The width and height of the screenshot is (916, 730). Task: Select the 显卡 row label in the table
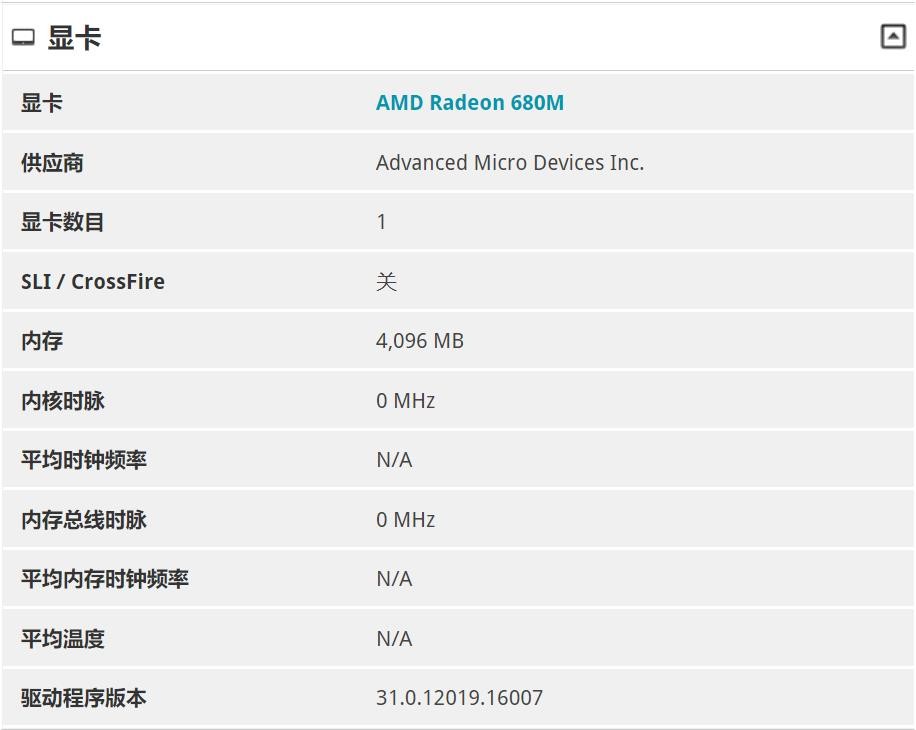click(x=42, y=103)
